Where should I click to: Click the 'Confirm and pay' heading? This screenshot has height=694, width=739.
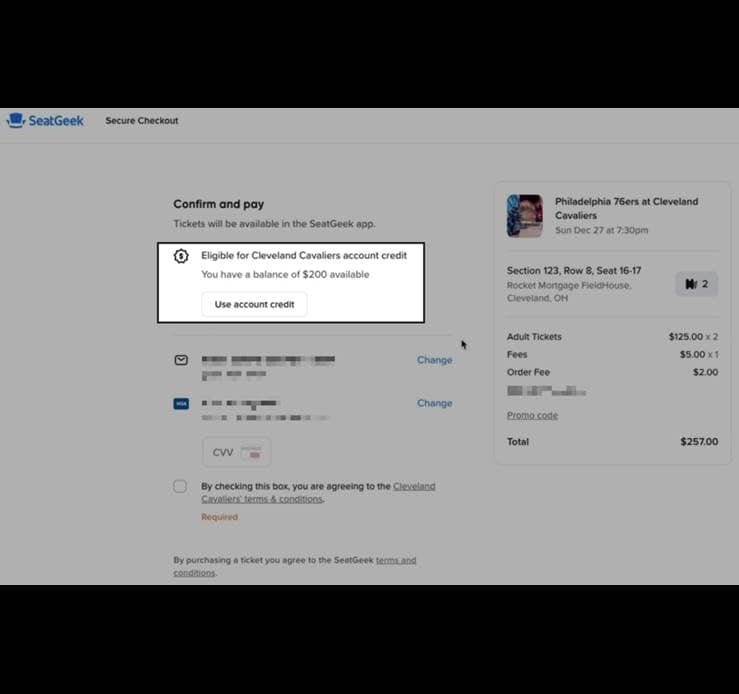pyautogui.click(x=219, y=204)
